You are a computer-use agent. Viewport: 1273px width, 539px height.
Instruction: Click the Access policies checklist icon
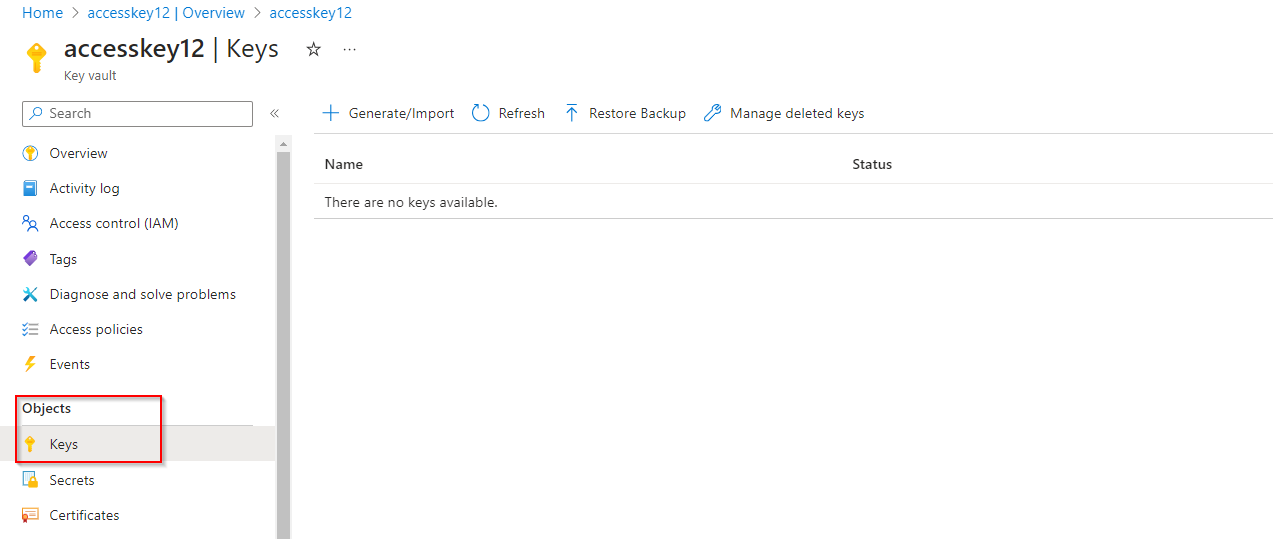[30, 329]
